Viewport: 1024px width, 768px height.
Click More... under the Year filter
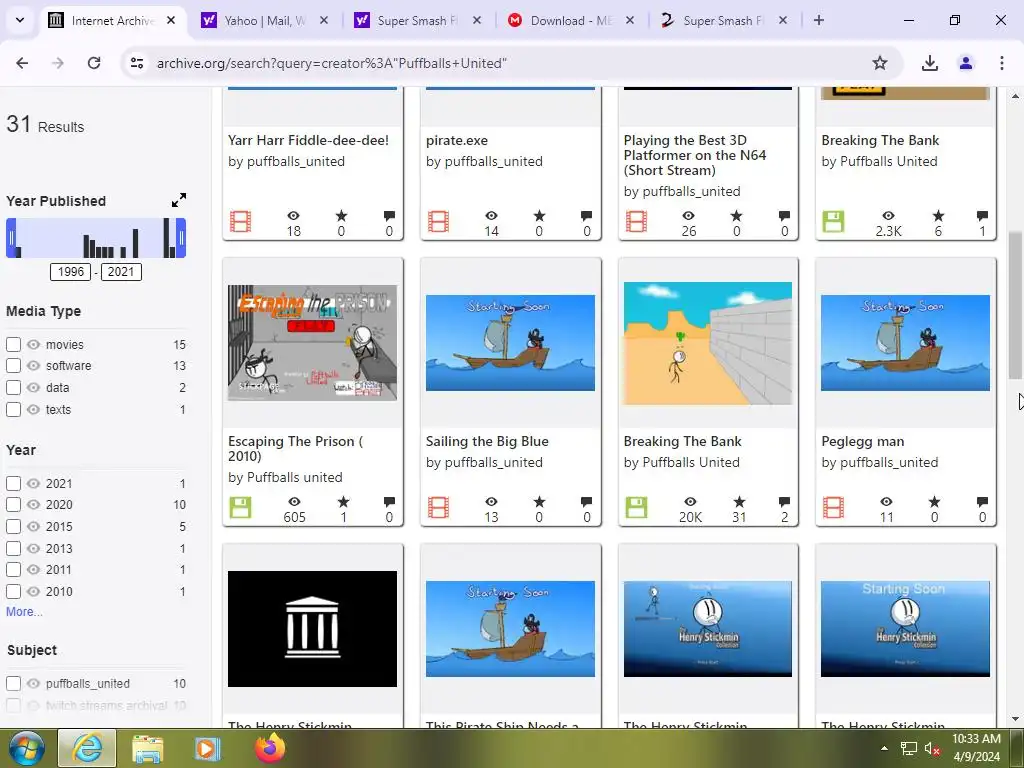point(24,612)
